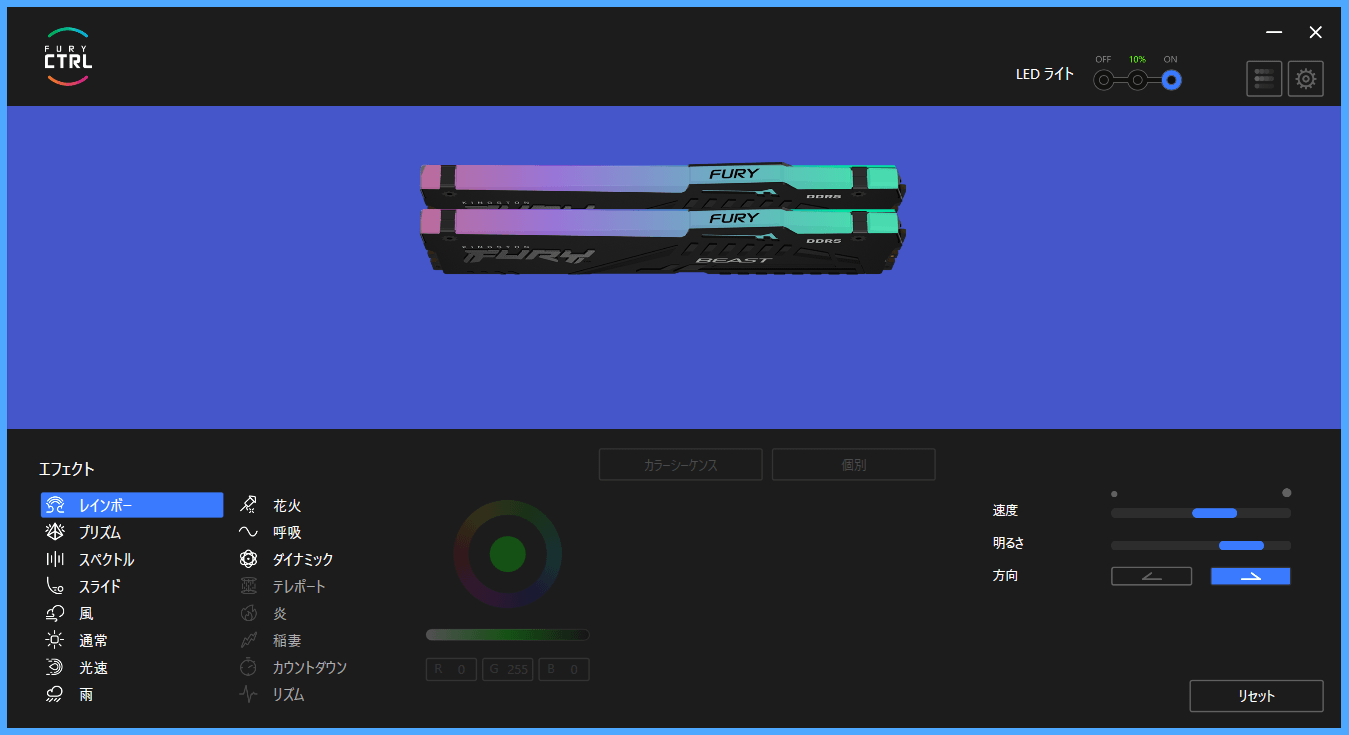The image size is (1349, 735).
Task: Click the green center of color wheel
Action: (507, 554)
